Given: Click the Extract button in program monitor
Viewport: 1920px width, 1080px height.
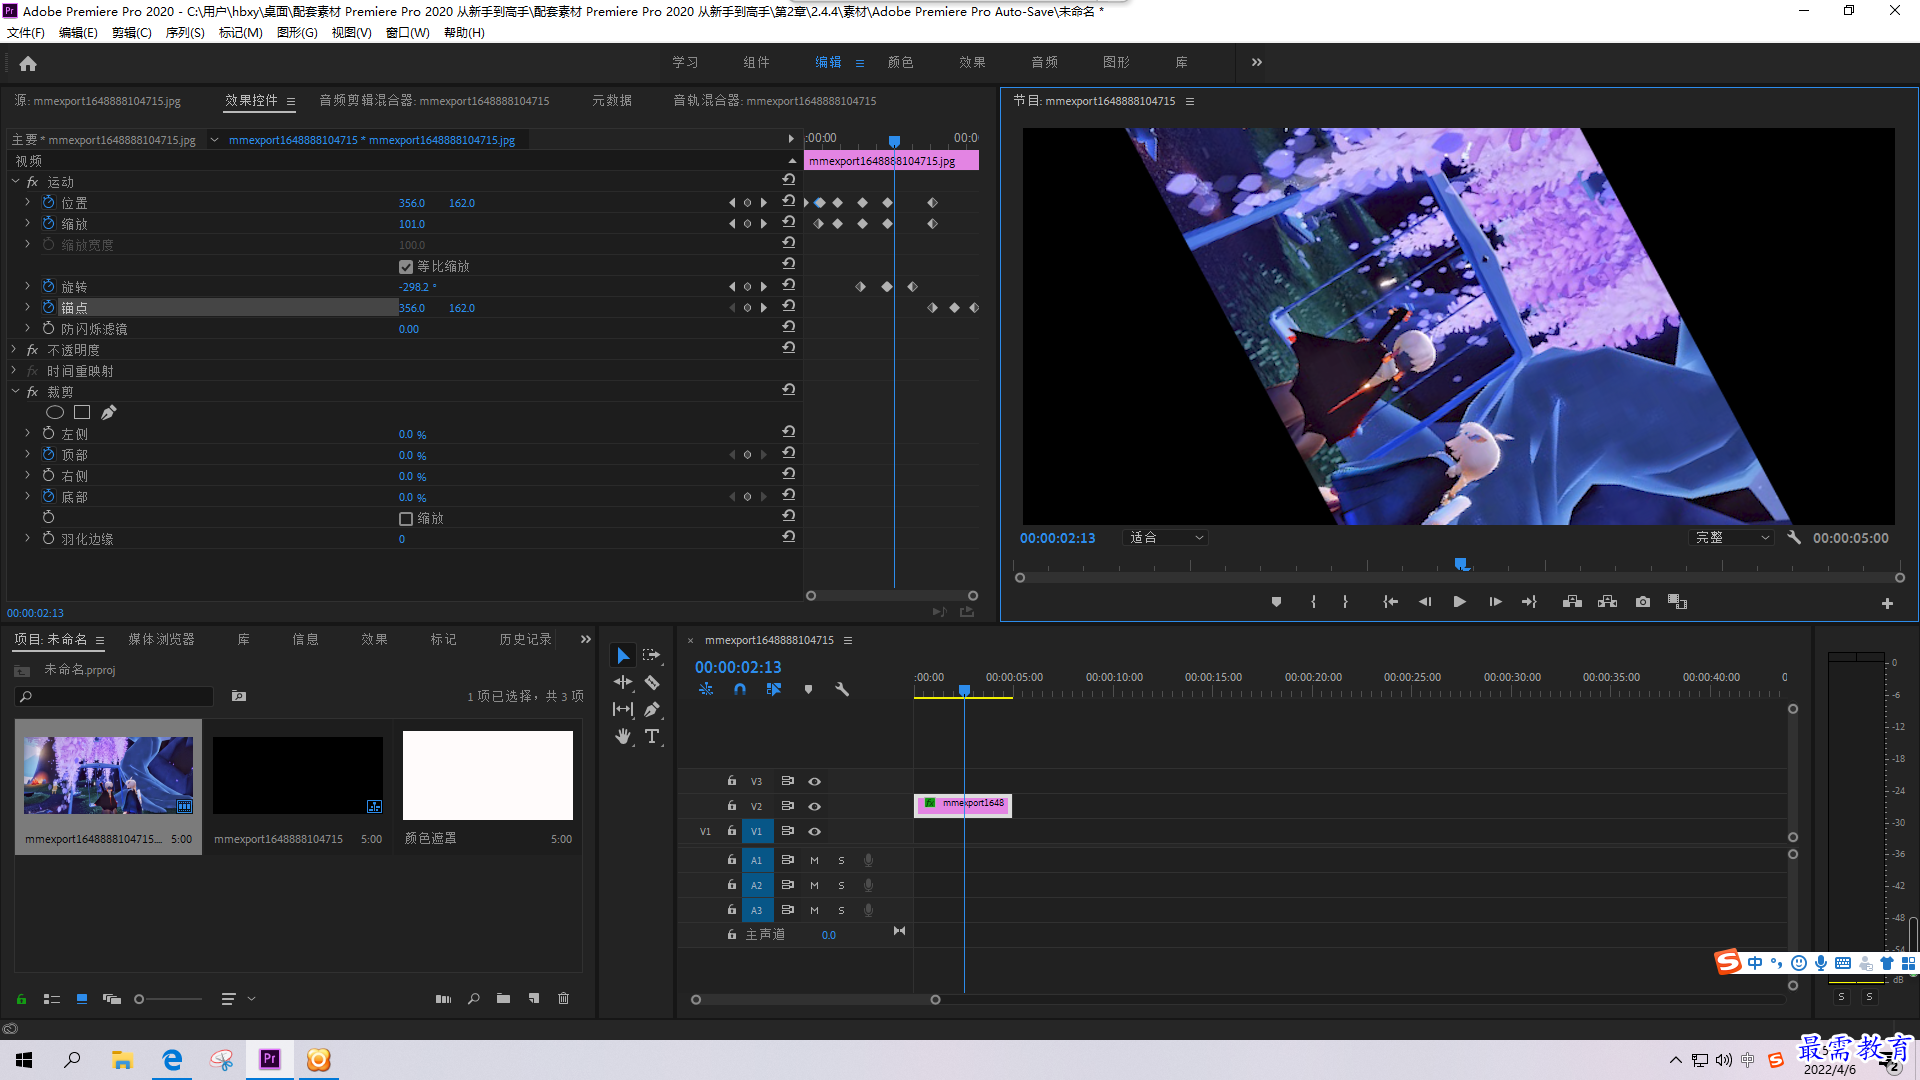Looking at the screenshot, I should click(1608, 602).
